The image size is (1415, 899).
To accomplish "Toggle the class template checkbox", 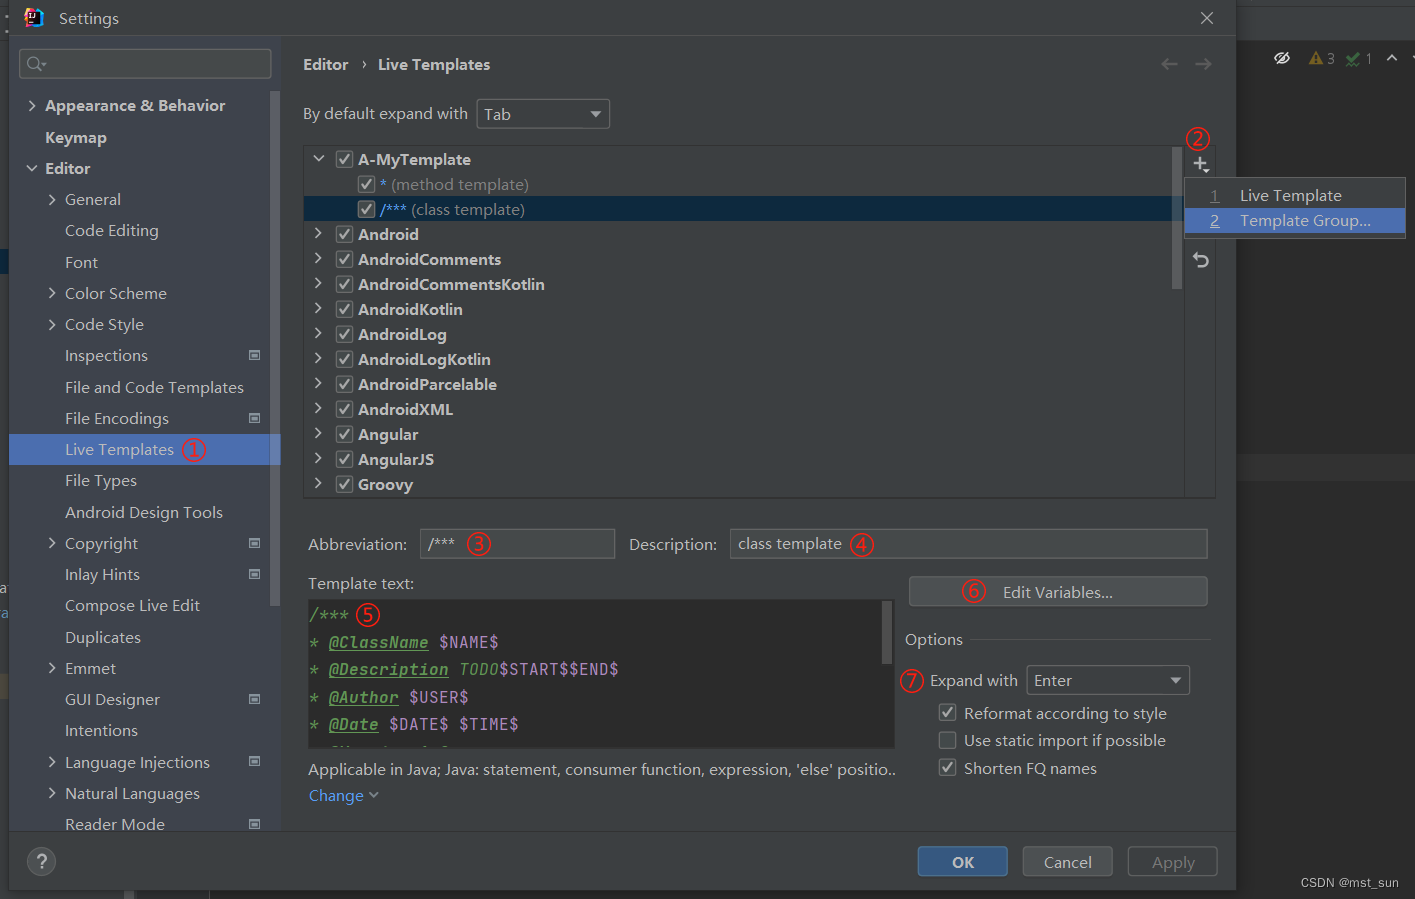I will (366, 209).
